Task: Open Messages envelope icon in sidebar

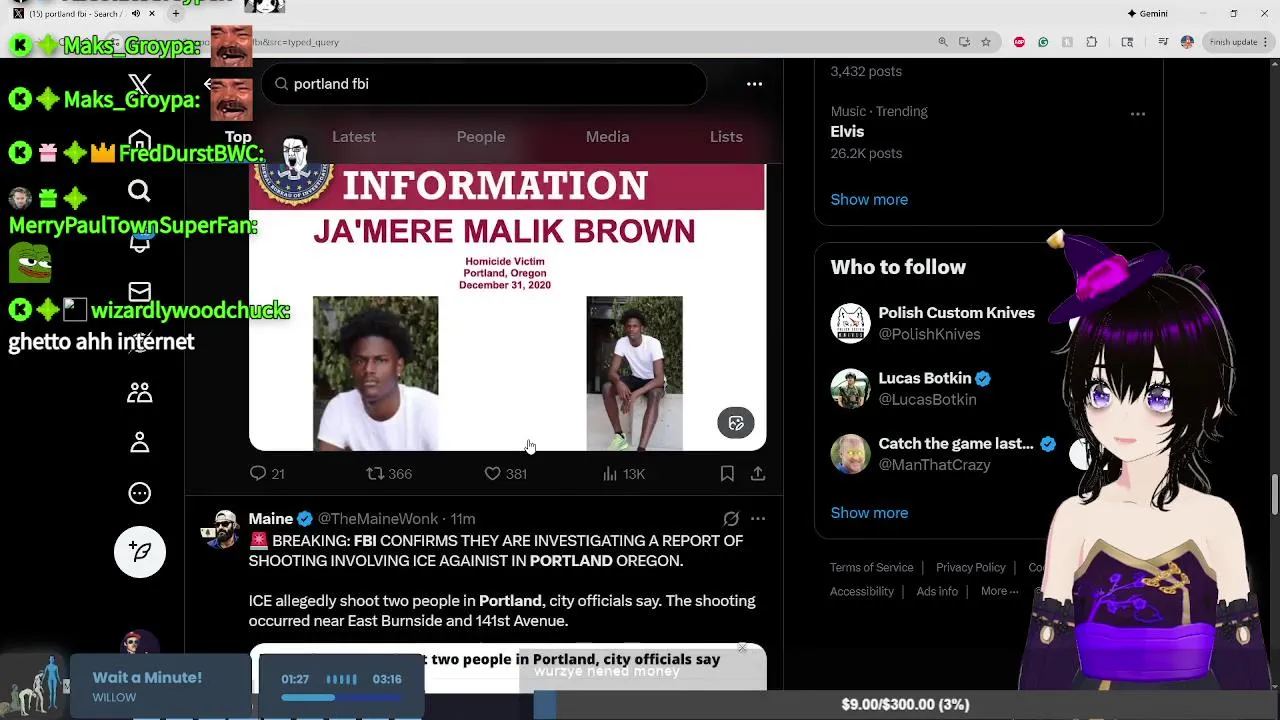Action: (139, 291)
